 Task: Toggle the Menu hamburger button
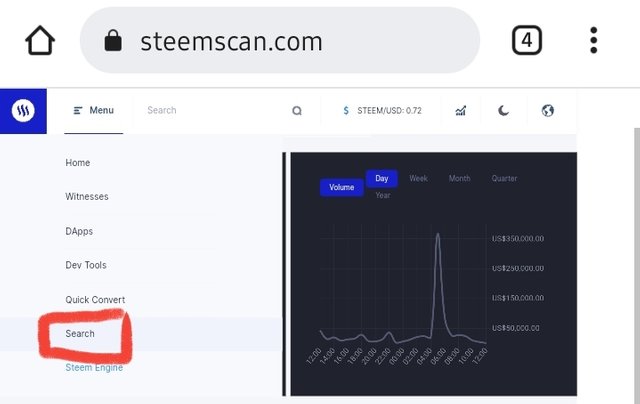pyautogui.click(x=94, y=110)
